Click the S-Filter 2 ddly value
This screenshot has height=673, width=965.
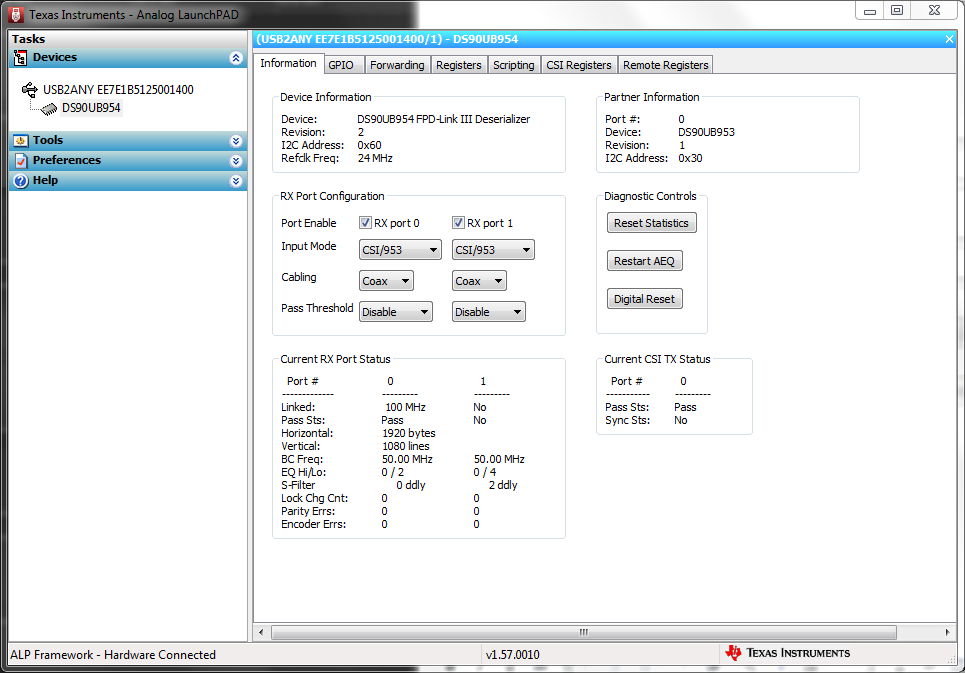[x=503, y=485]
